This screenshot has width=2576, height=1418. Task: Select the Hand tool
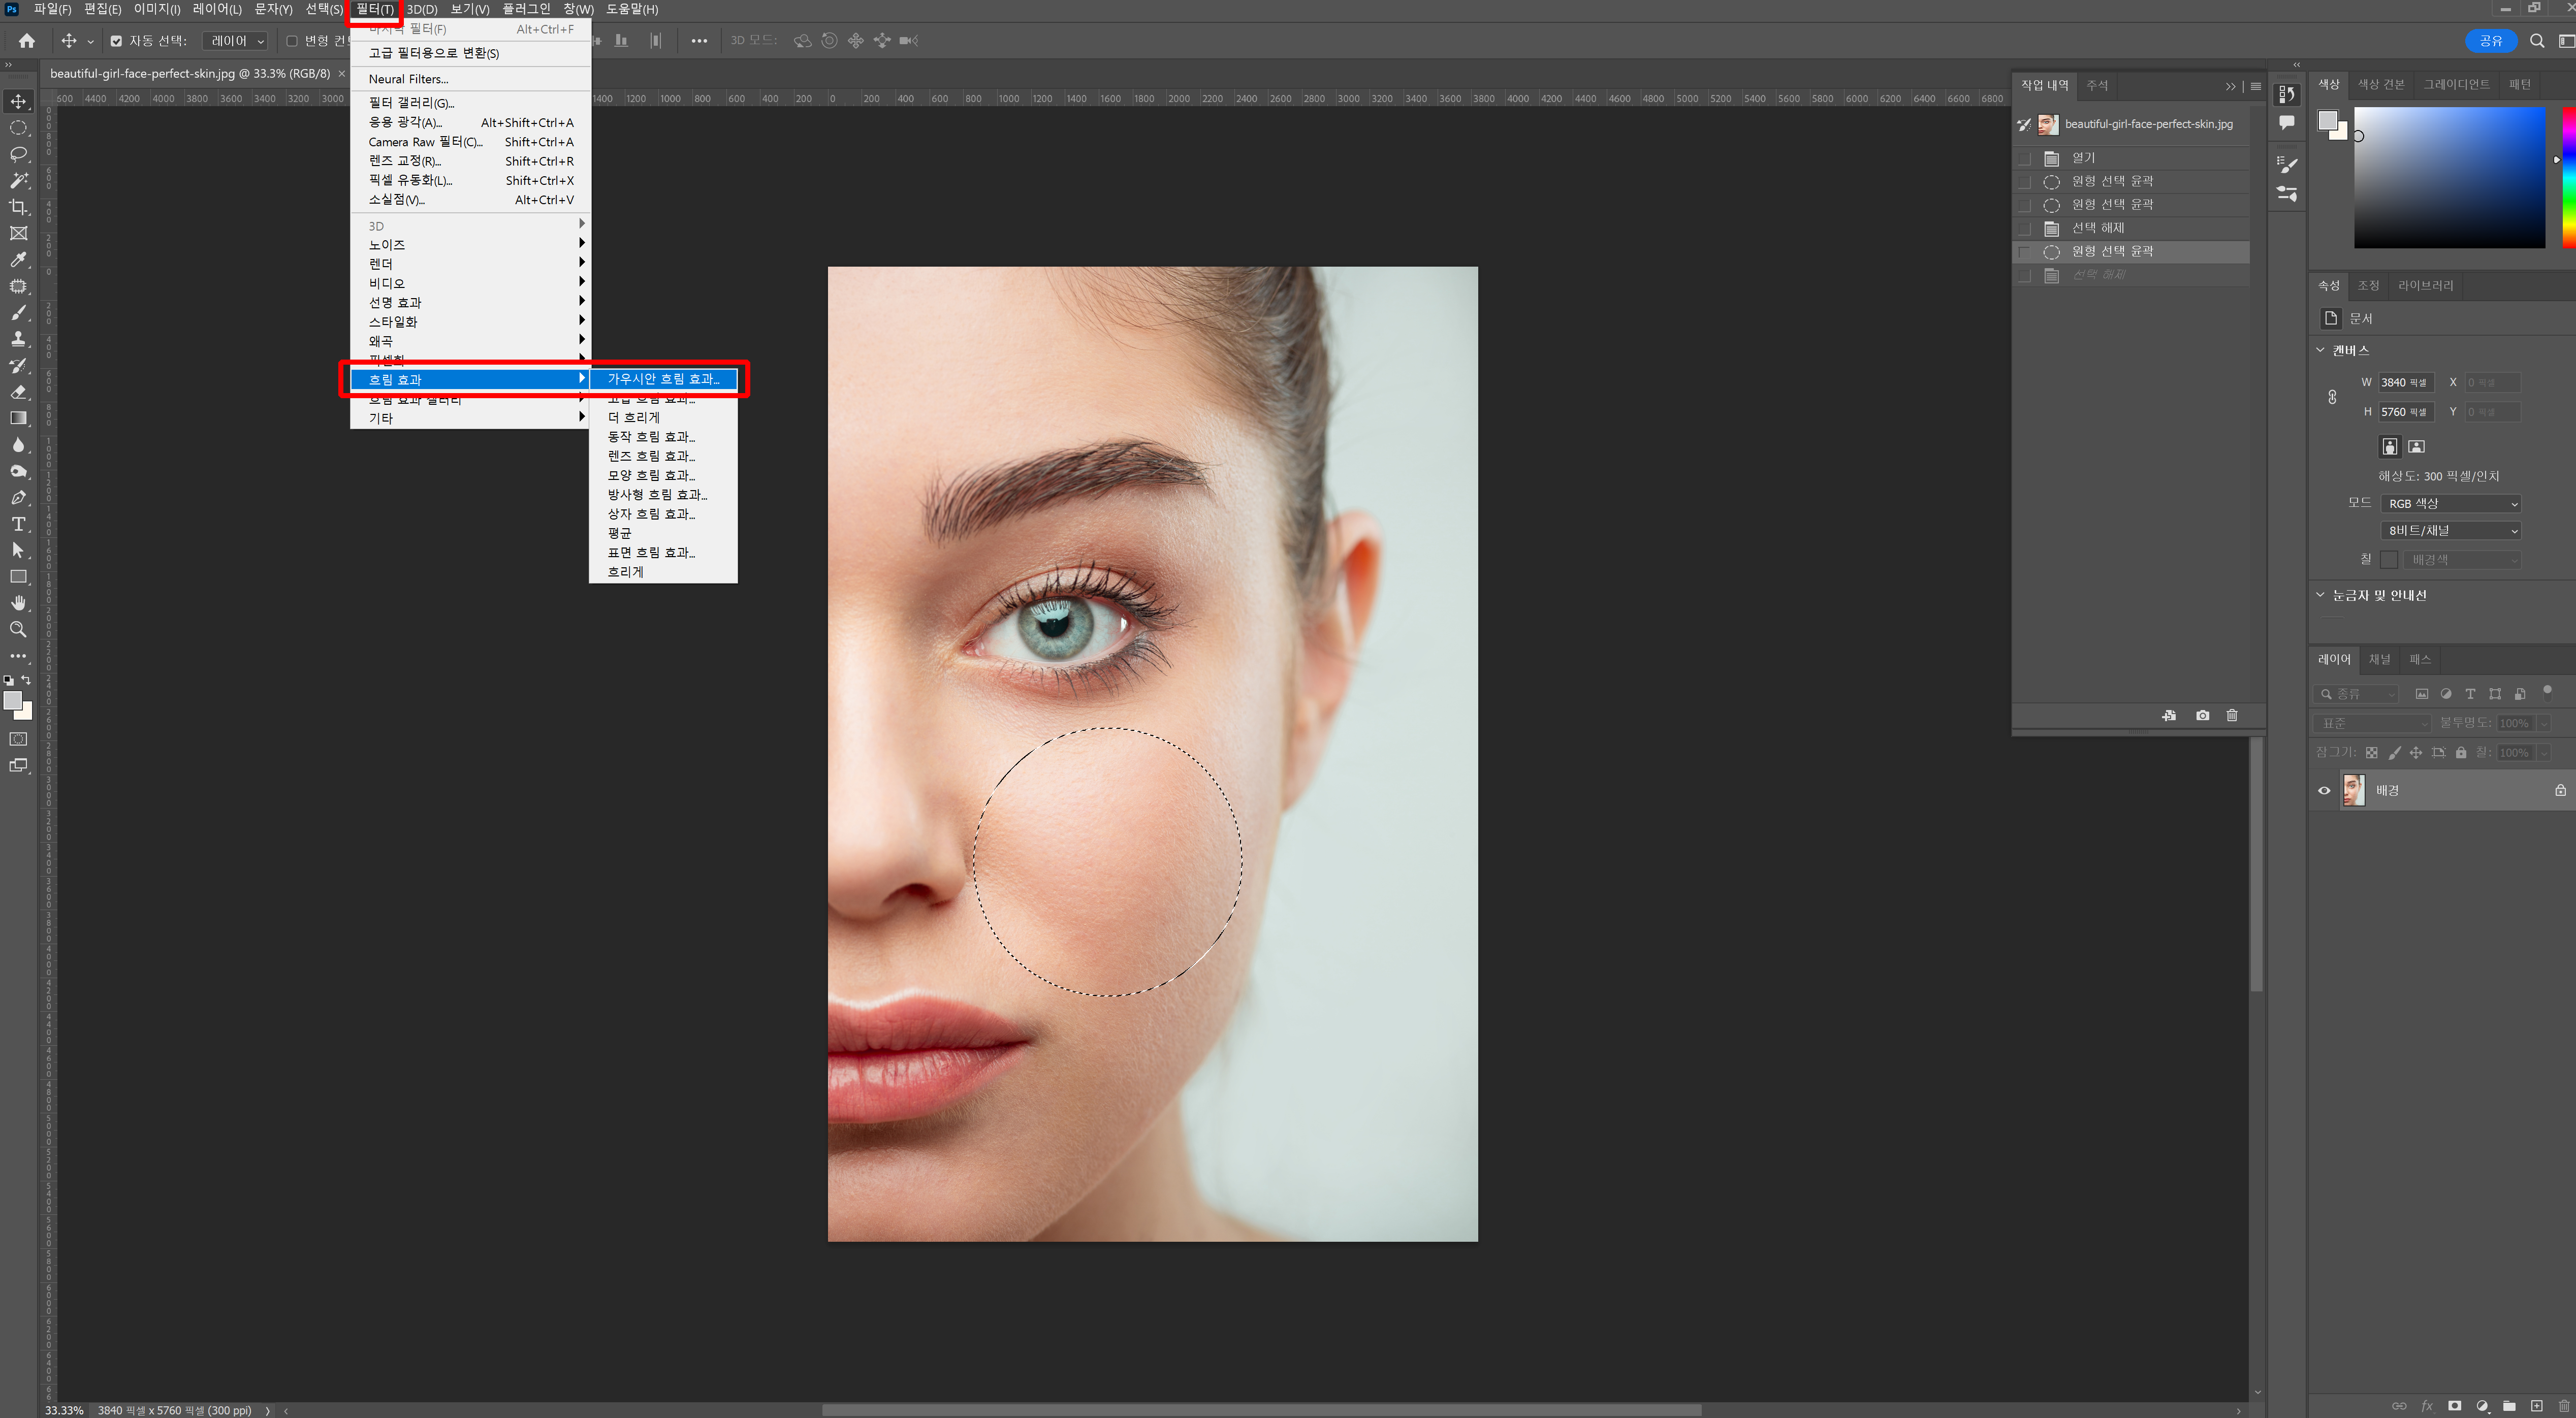point(18,603)
